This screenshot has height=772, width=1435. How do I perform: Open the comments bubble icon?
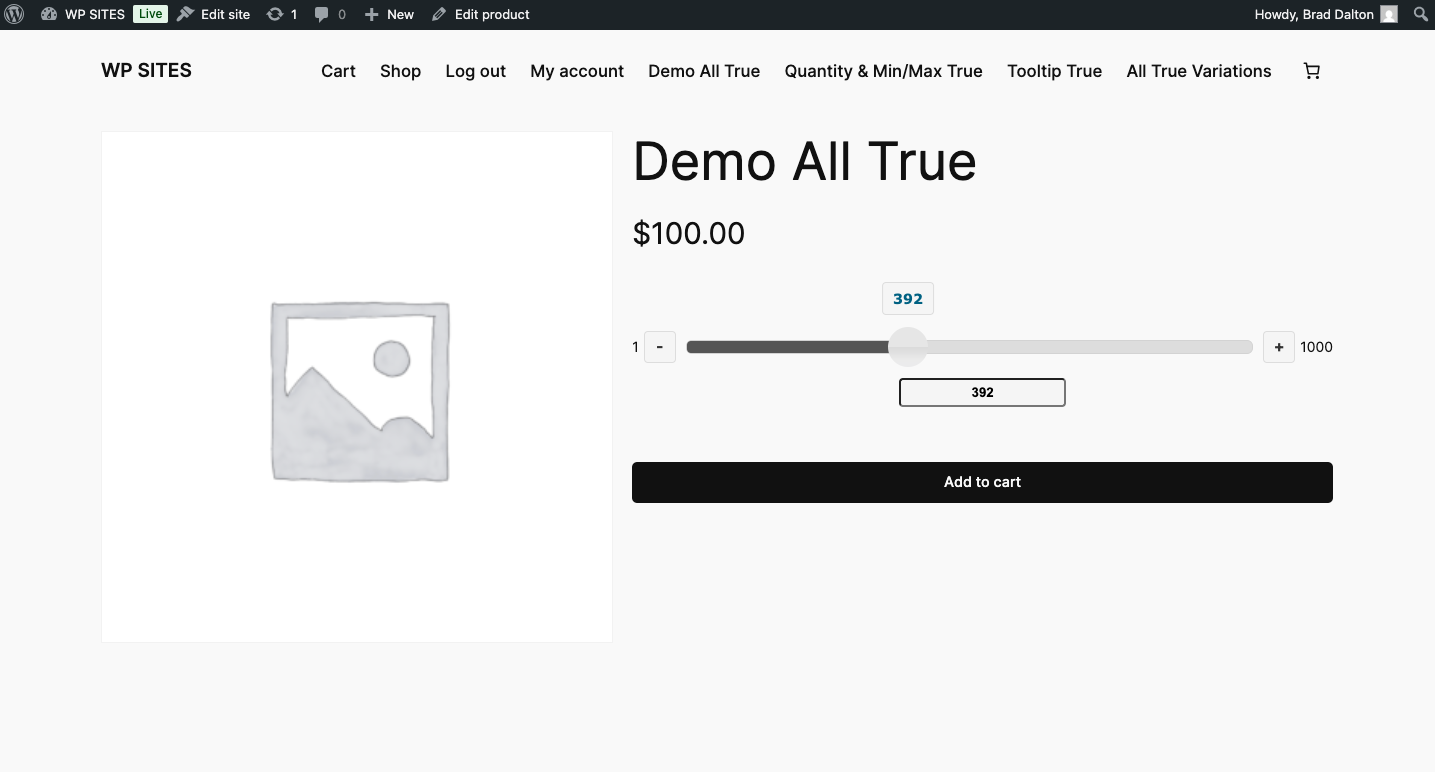coord(321,14)
